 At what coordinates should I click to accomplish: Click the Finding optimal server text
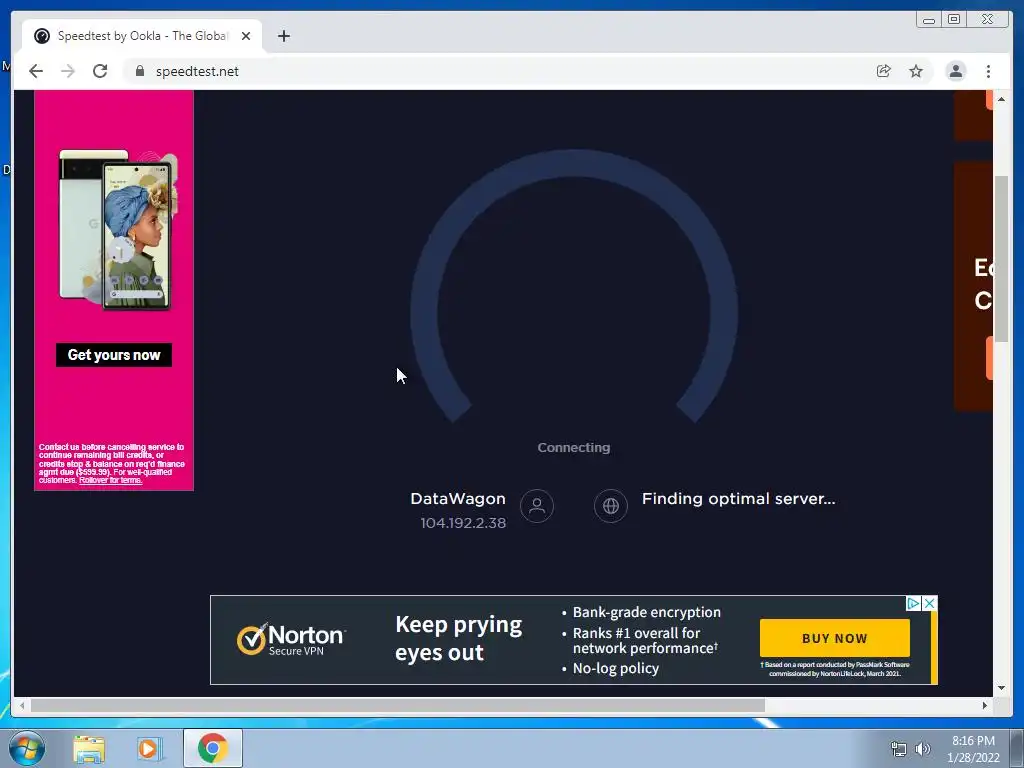click(739, 499)
